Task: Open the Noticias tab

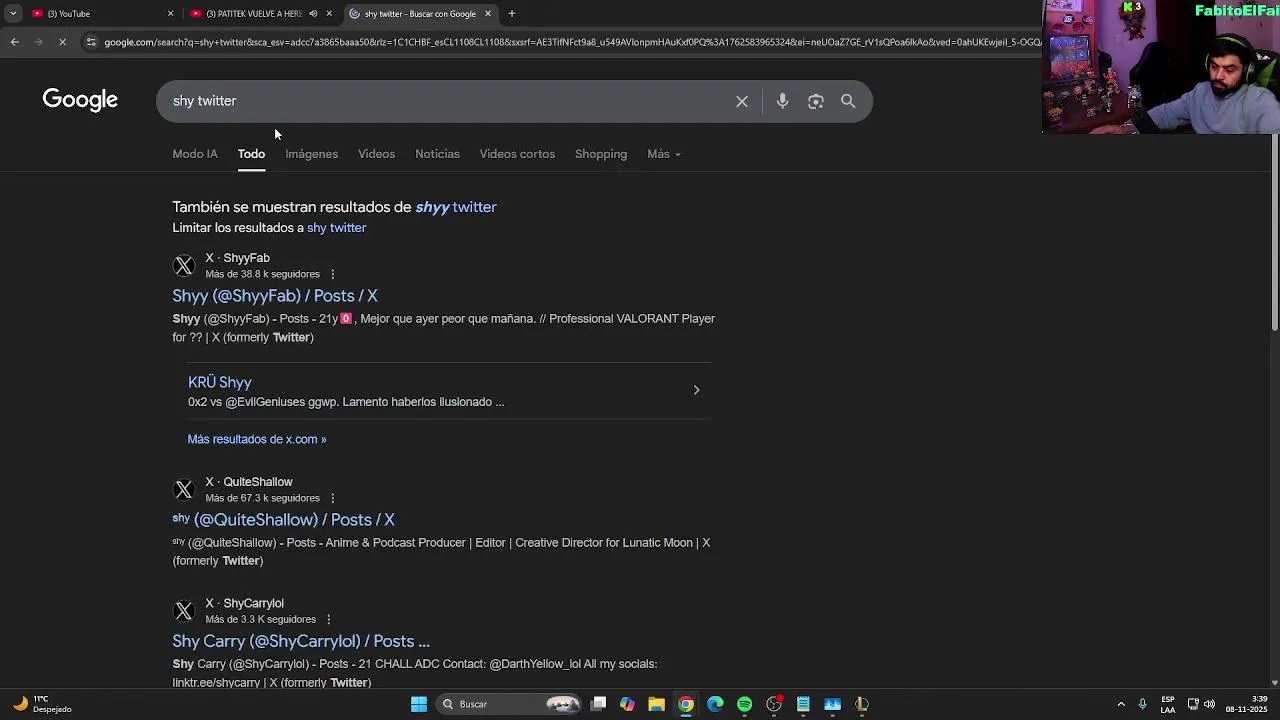Action: 437,154
